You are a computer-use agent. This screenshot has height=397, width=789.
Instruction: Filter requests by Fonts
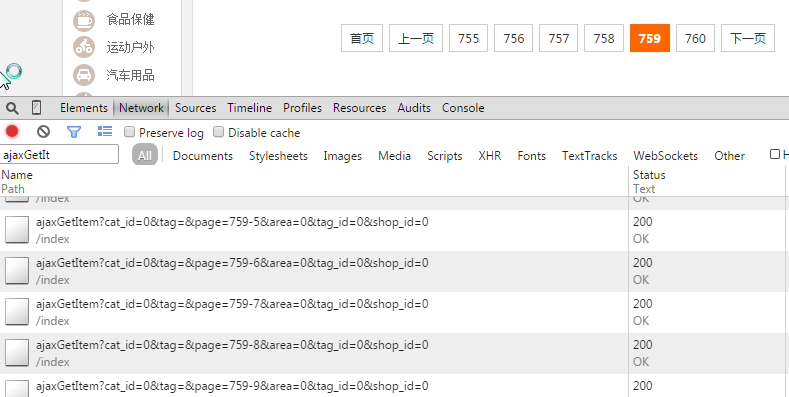pos(531,156)
